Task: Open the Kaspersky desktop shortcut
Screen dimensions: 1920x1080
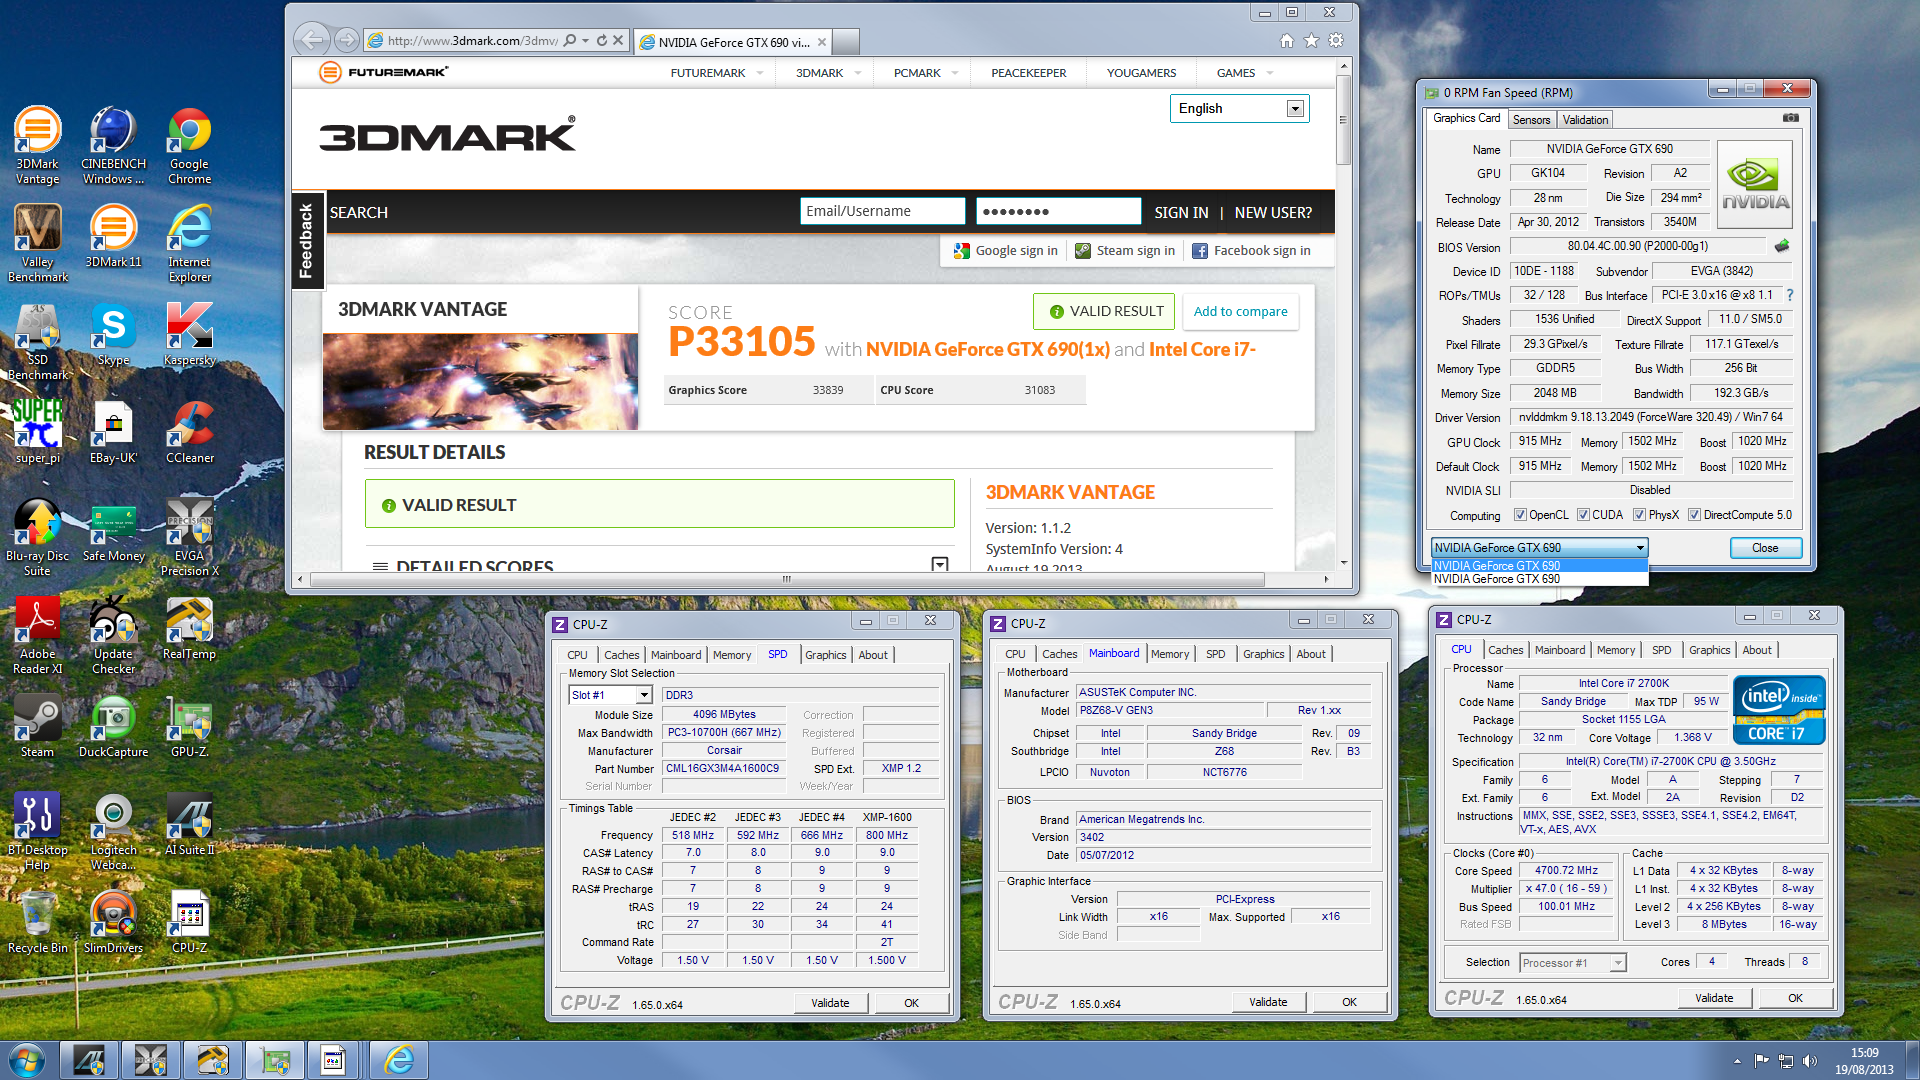Action: pos(189,335)
